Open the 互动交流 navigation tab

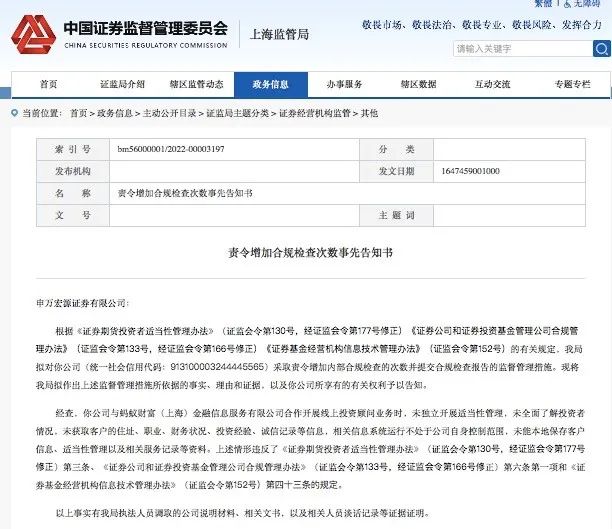click(x=493, y=84)
